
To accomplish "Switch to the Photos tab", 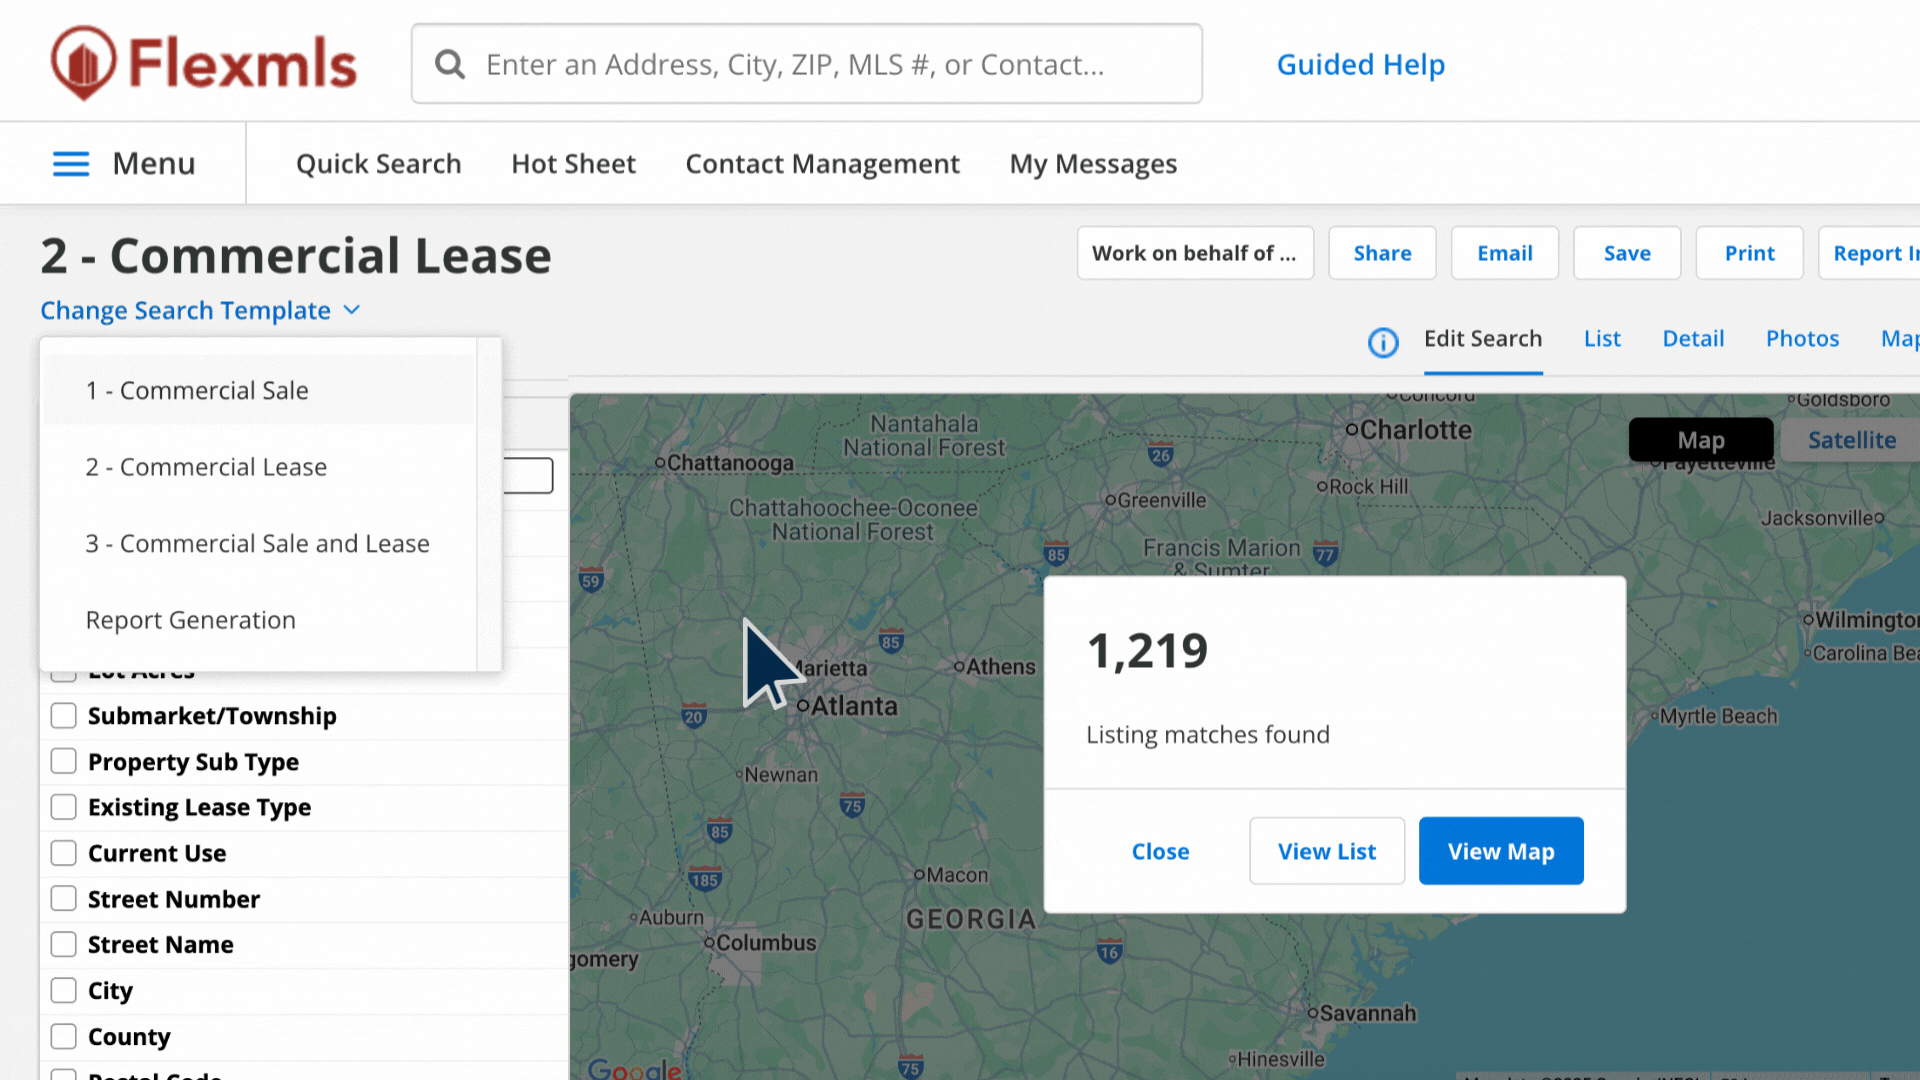I will coord(1802,339).
